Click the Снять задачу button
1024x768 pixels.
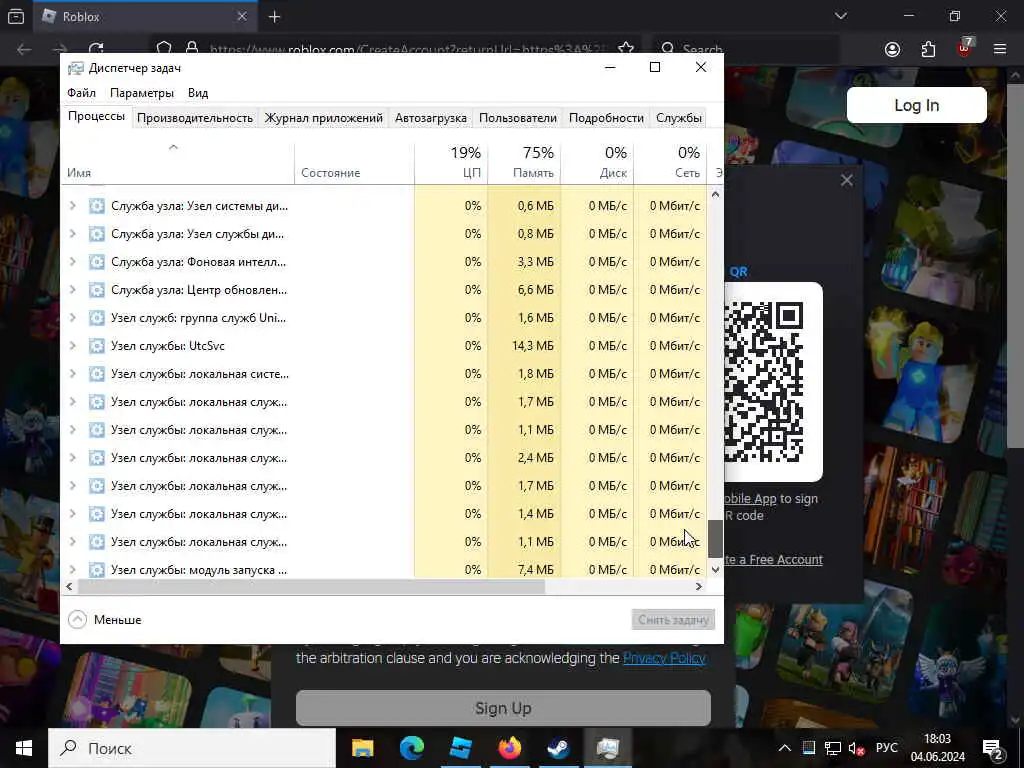tap(673, 620)
